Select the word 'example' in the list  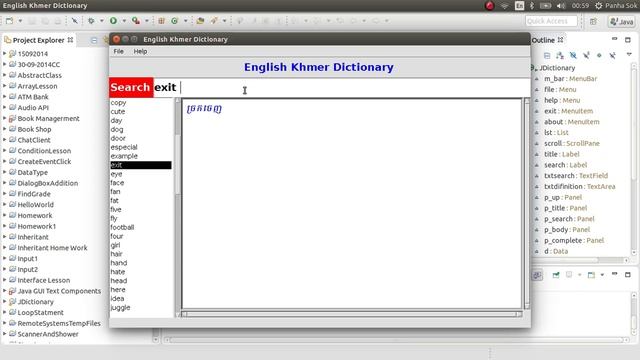click(124, 156)
